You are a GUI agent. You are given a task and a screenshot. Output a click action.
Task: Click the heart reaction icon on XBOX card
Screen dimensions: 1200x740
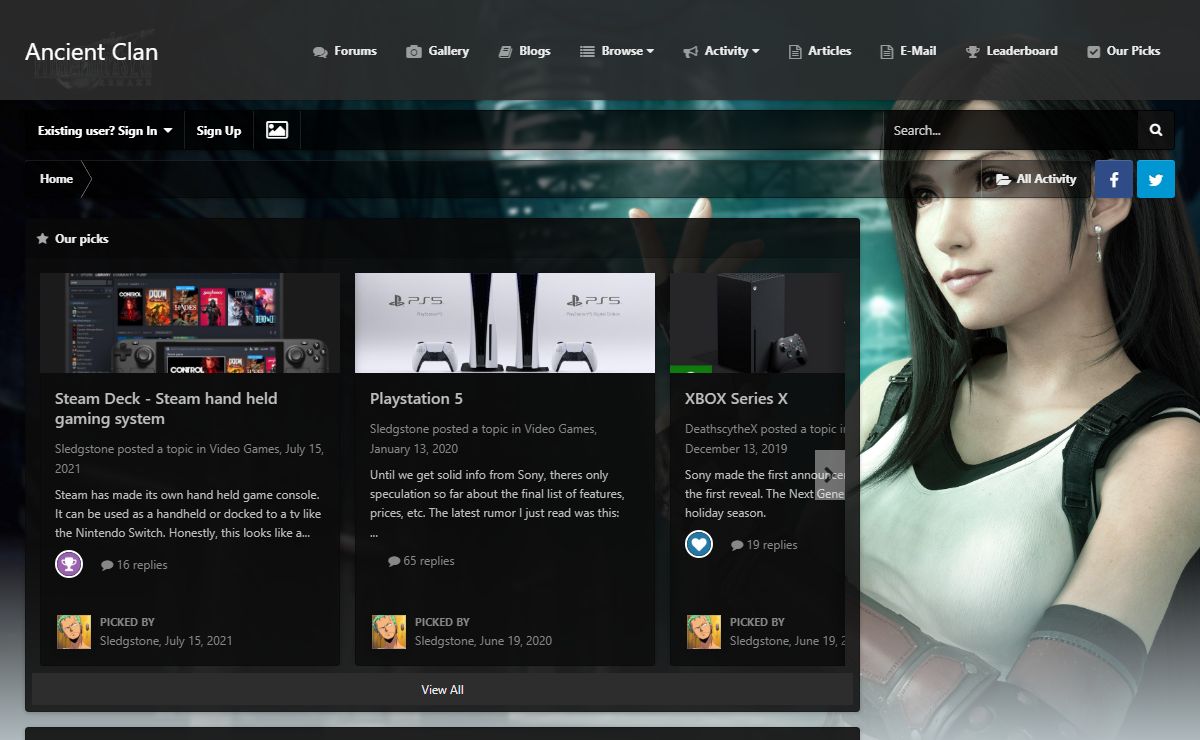(699, 544)
